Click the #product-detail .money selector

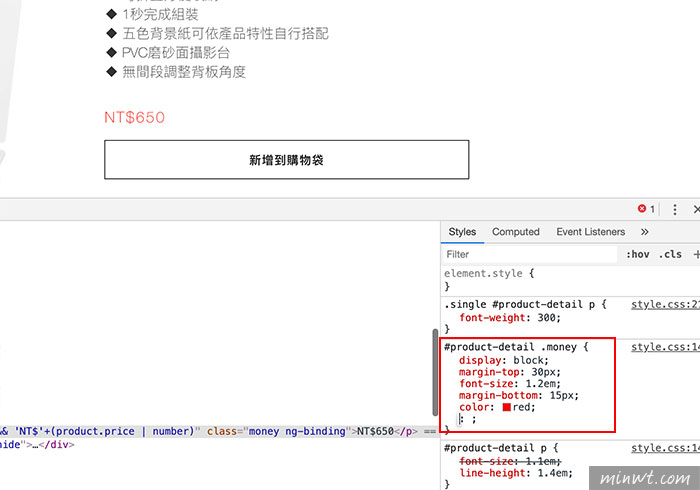coord(510,347)
